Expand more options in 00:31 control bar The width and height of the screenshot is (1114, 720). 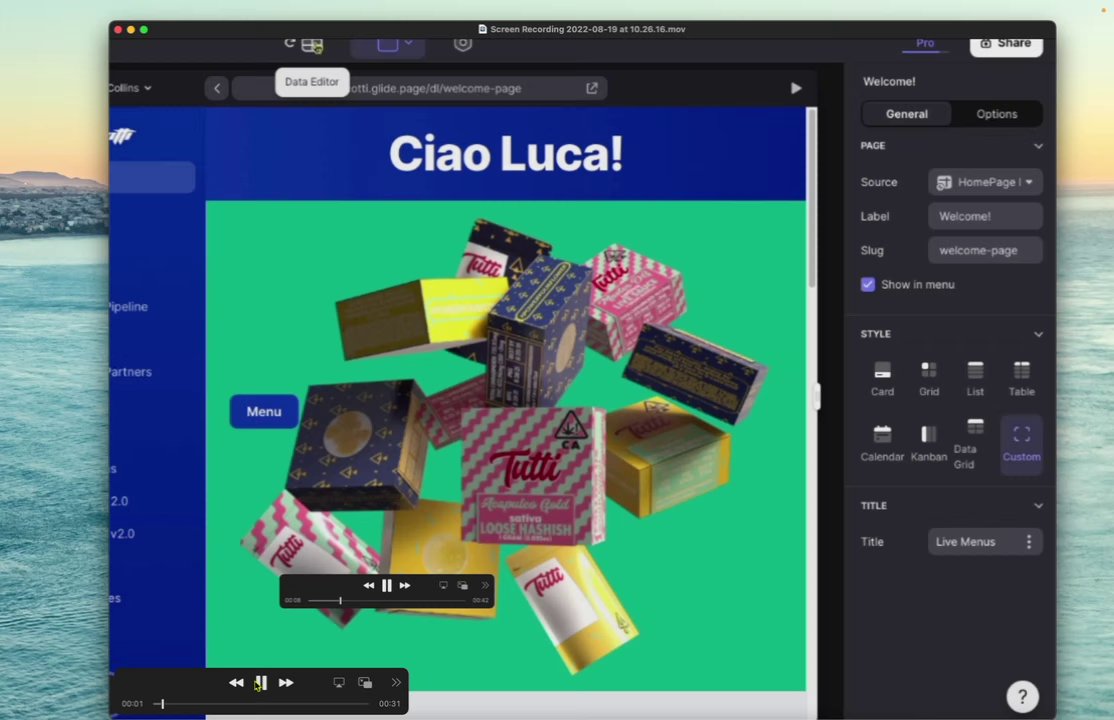(x=396, y=682)
